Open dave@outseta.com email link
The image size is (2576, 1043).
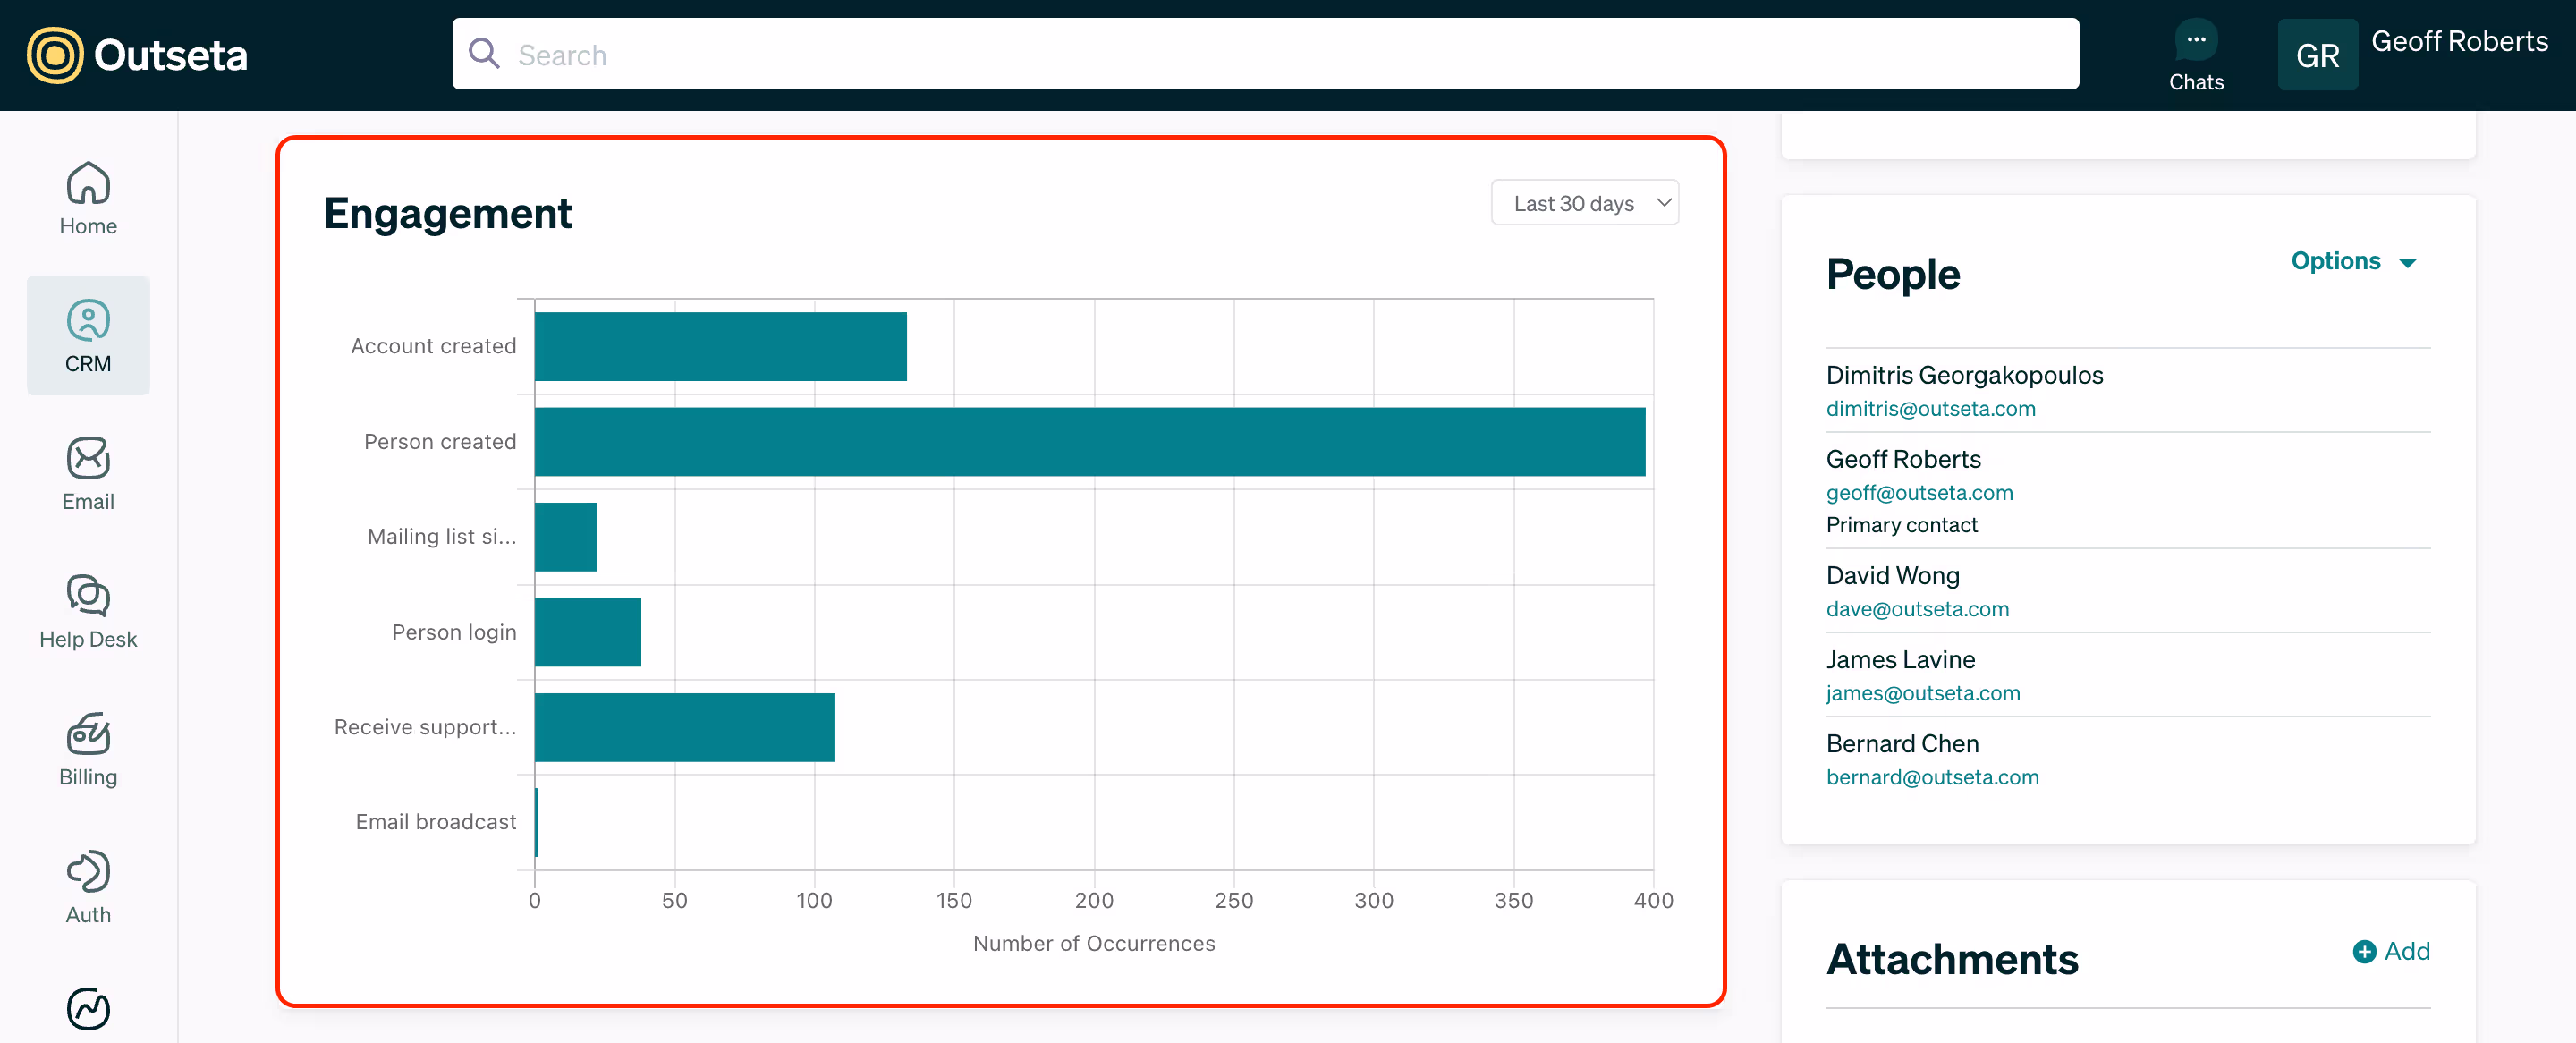tap(1916, 609)
